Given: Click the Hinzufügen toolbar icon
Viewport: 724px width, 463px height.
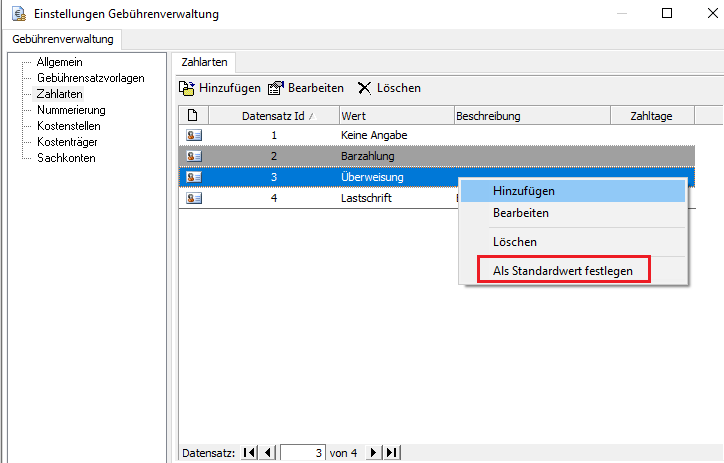Looking at the screenshot, I should pyautogui.click(x=187, y=88).
